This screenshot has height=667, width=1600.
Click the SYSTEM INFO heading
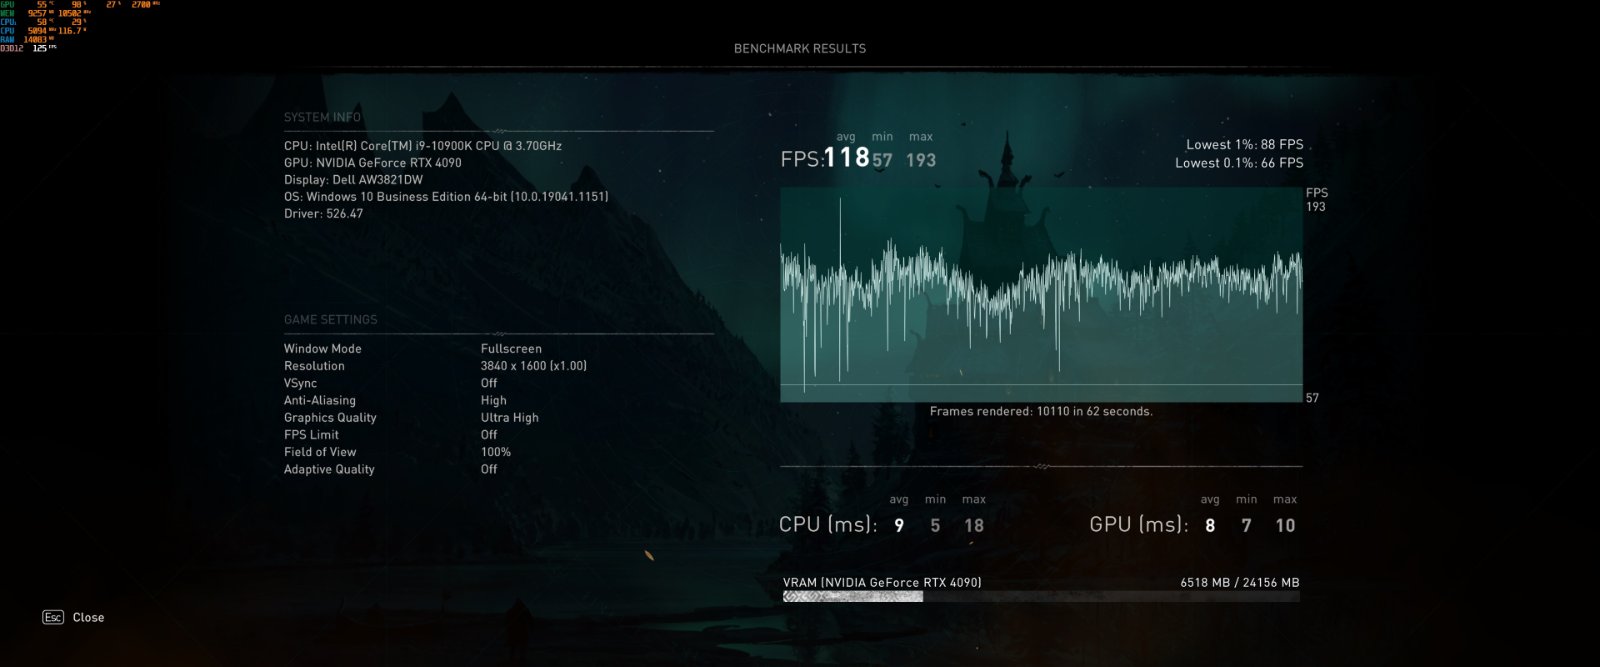(x=322, y=117)
